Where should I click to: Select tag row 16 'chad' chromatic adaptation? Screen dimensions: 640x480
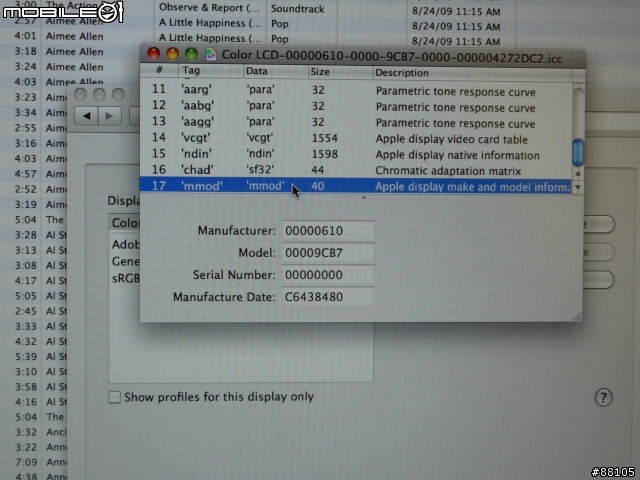click(x=356, y=170)
